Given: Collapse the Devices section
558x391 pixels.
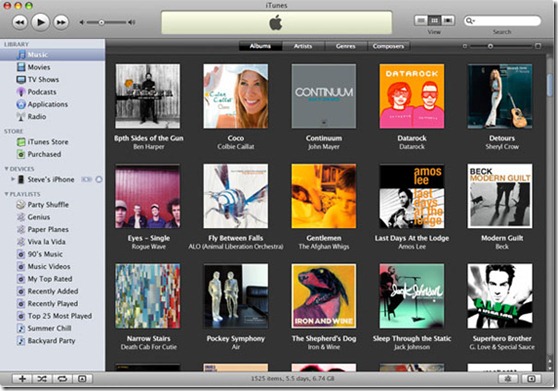Looking at the screenshot, I should tap(6, 169).
